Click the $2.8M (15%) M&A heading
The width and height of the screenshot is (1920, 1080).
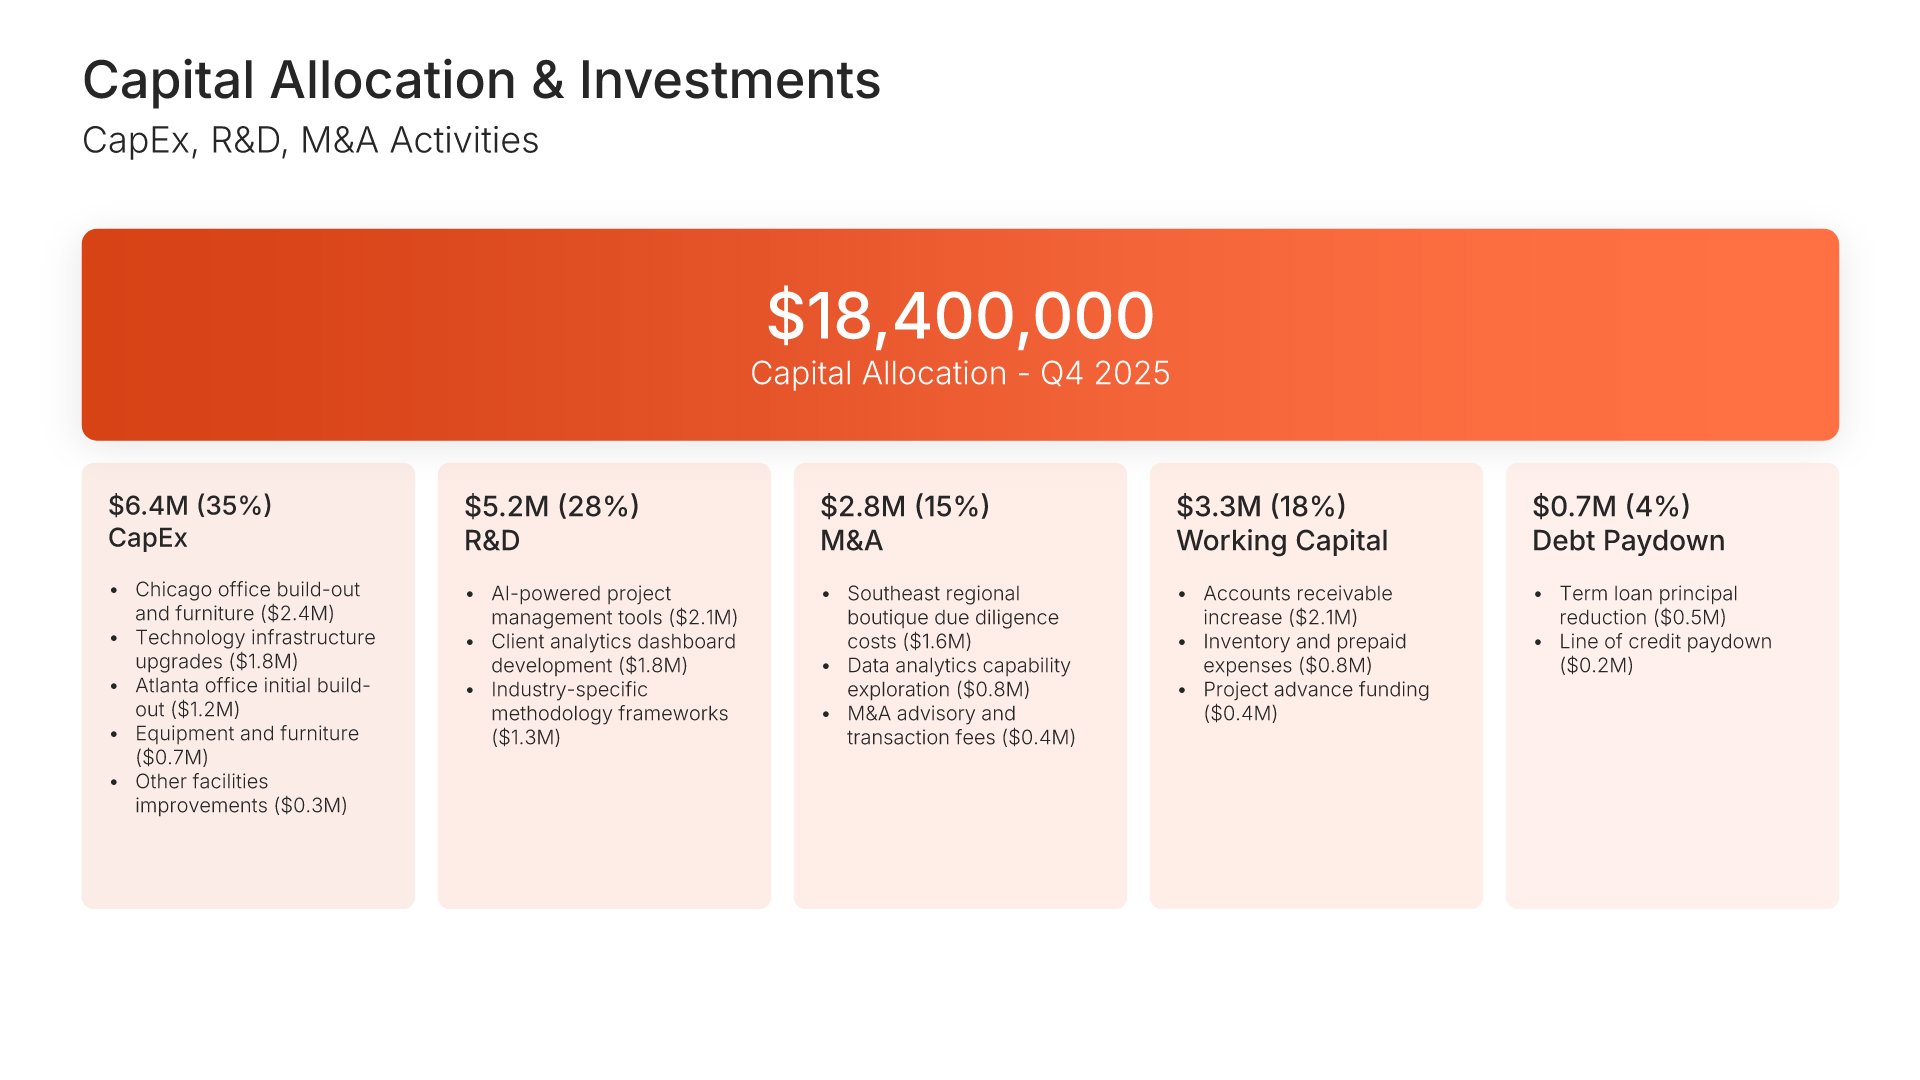(904, 523)
